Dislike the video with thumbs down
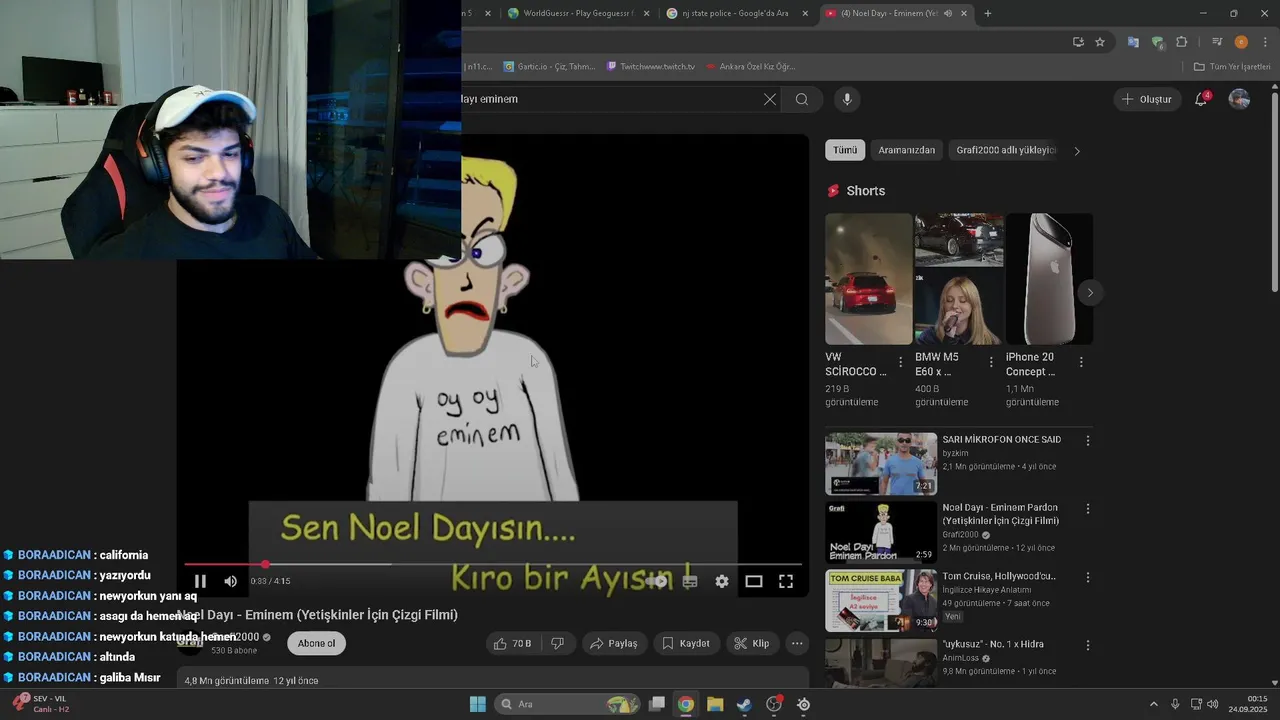This screenshot has height=720, width=1280. [558, 643]
